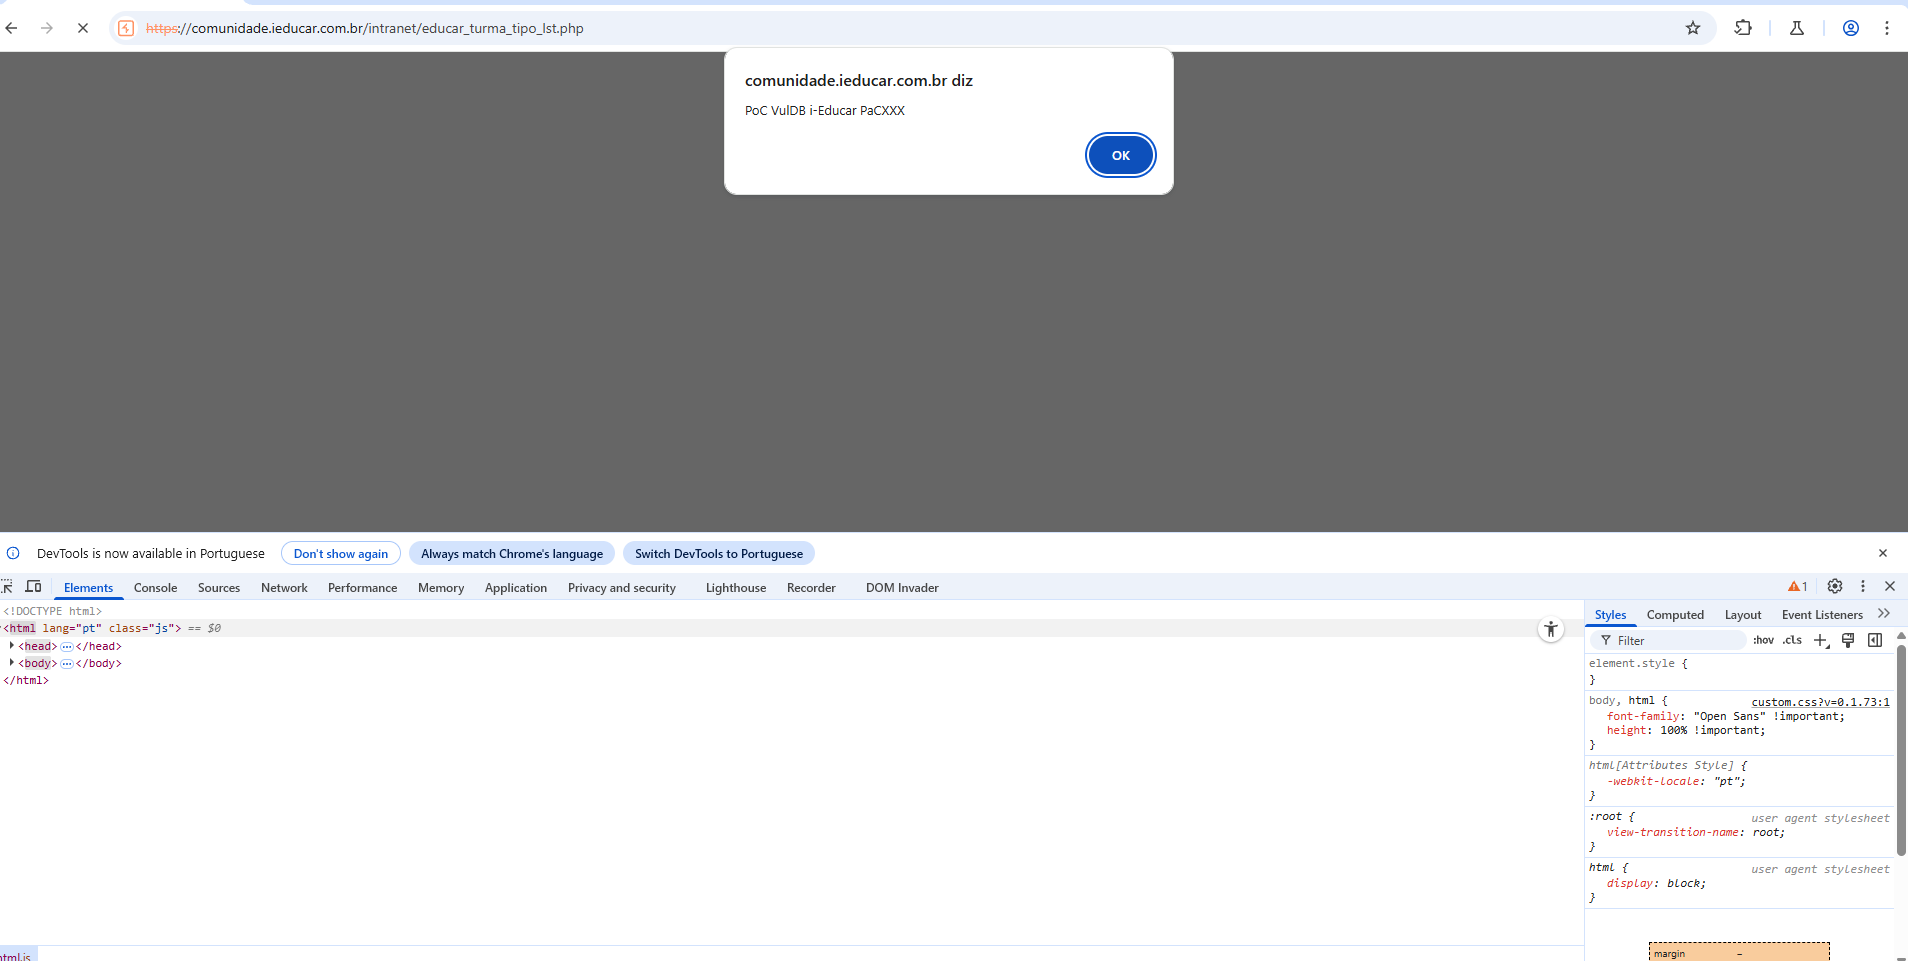
Task: Dismiss the DevTools language info bar
Action: point(1883,553)
